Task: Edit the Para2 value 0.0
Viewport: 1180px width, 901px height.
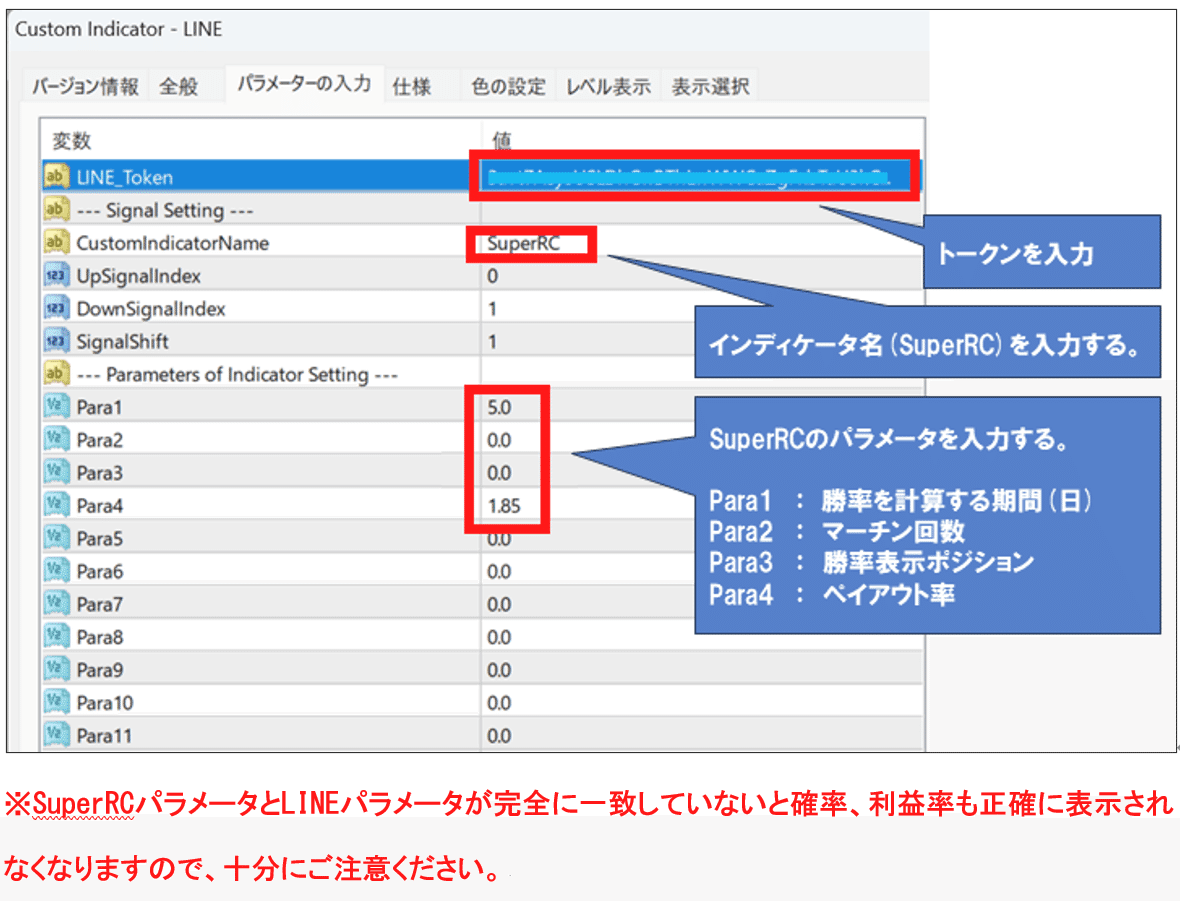Action: (x=499, y=440)
